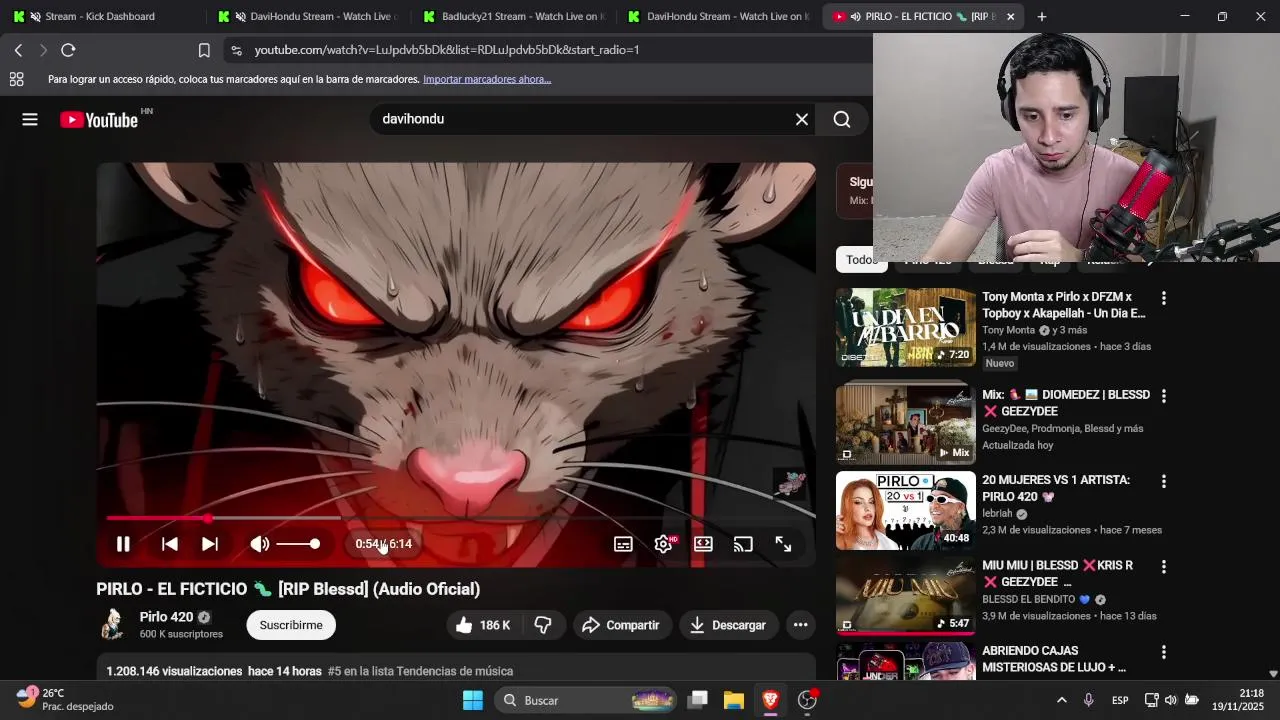
Task: Click ESP keyboard language indicator
Action: click(x=1120, y=700)
